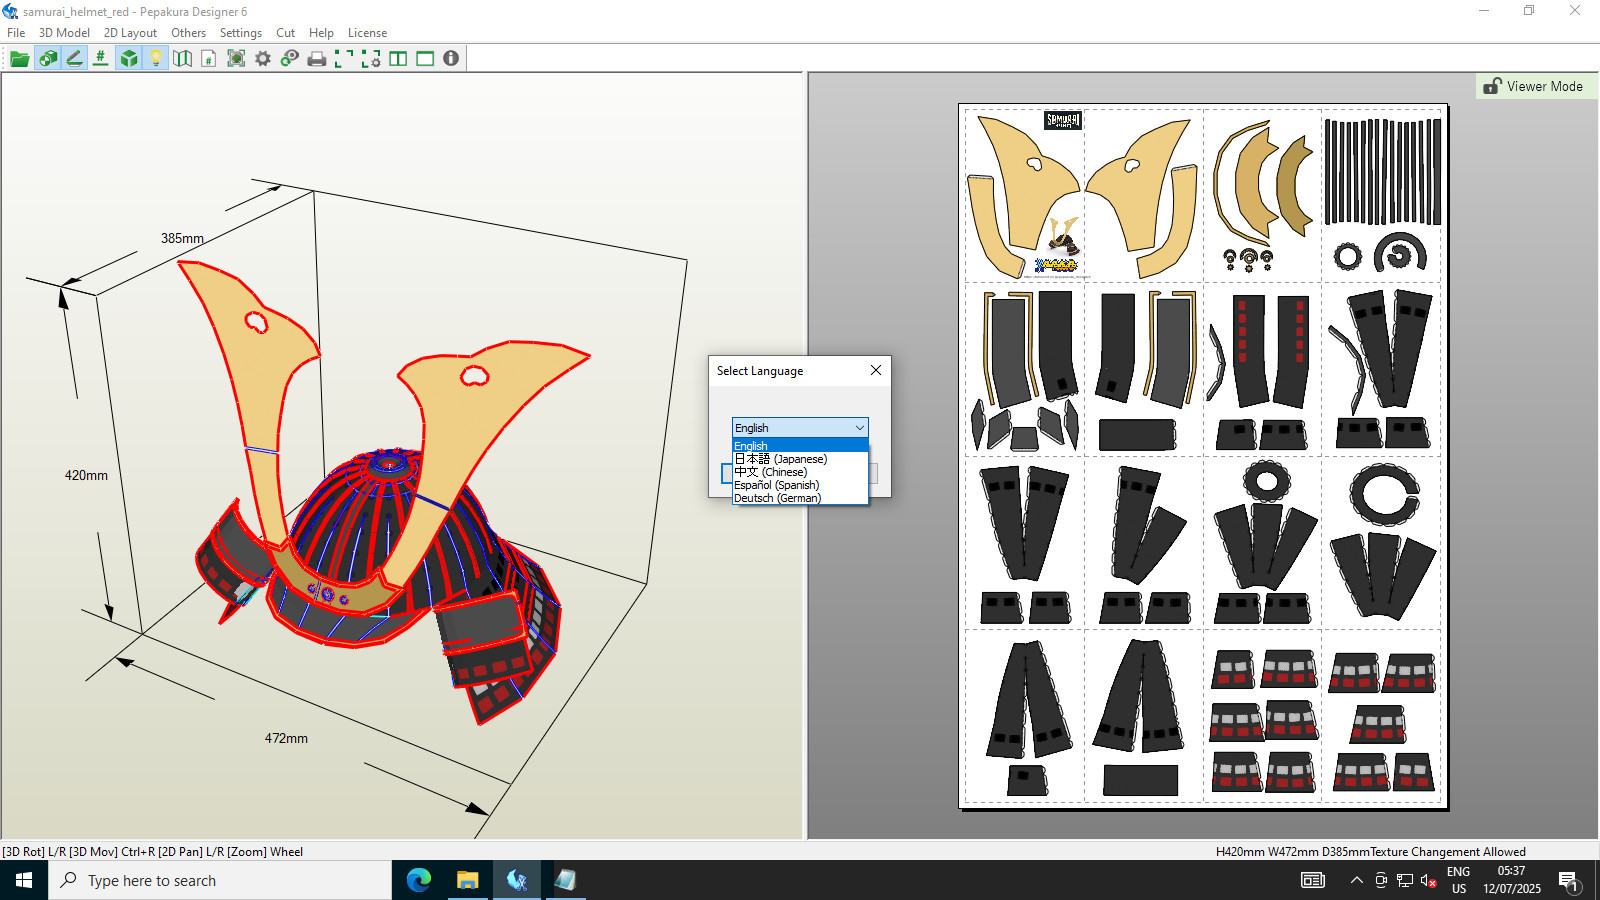Screen dimensions: 1600x900
Task: Choose Japanese from the language list
Action: pos(781,459)
